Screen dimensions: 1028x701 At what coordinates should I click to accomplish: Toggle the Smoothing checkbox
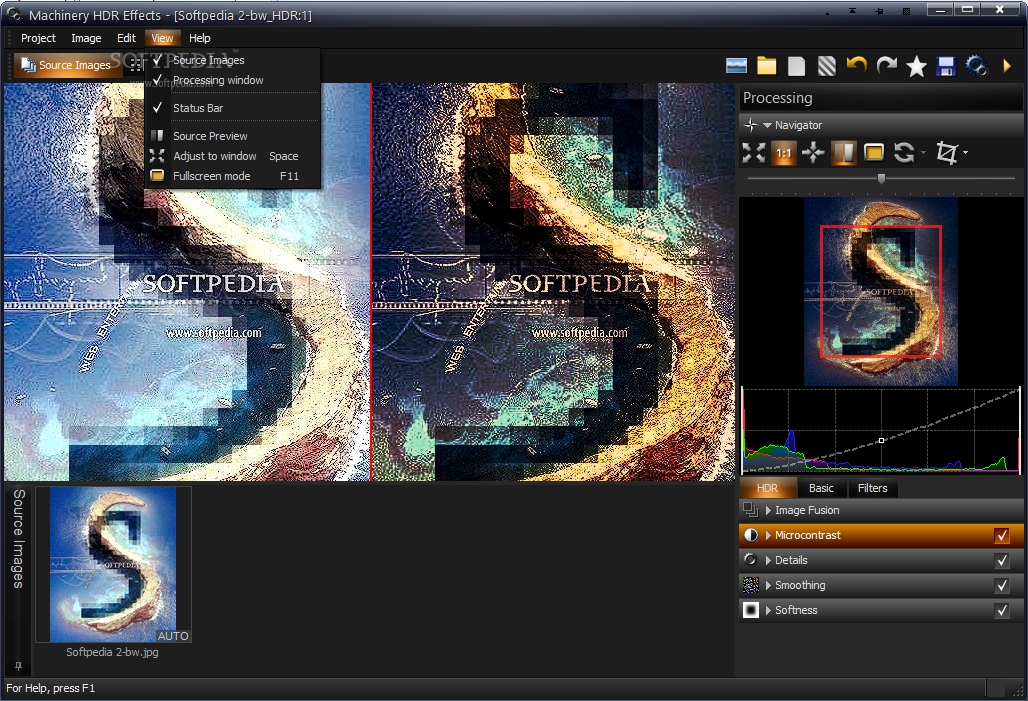point(1002,585)
